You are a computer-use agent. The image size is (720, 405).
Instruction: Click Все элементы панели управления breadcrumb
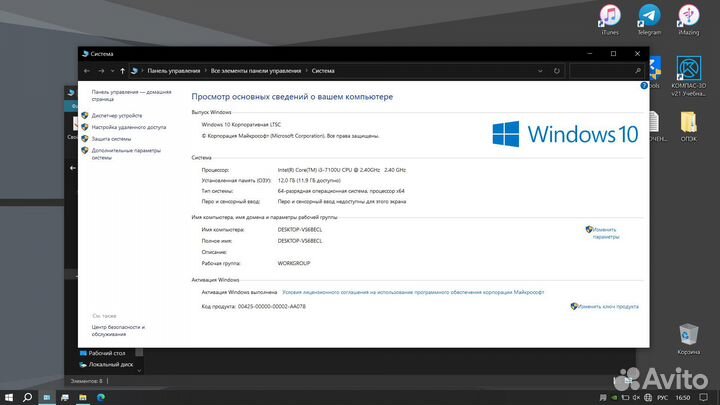coord(256,71)
